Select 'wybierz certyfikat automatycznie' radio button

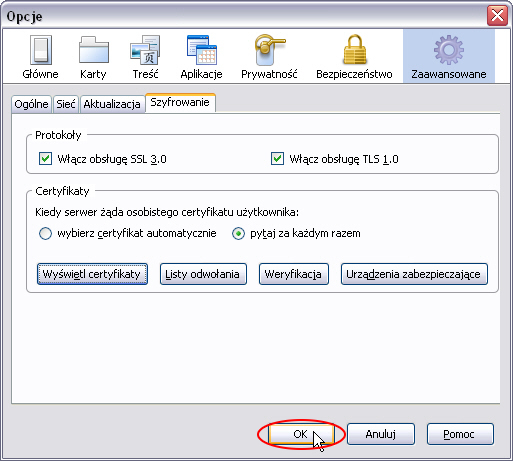click(45, 233)
